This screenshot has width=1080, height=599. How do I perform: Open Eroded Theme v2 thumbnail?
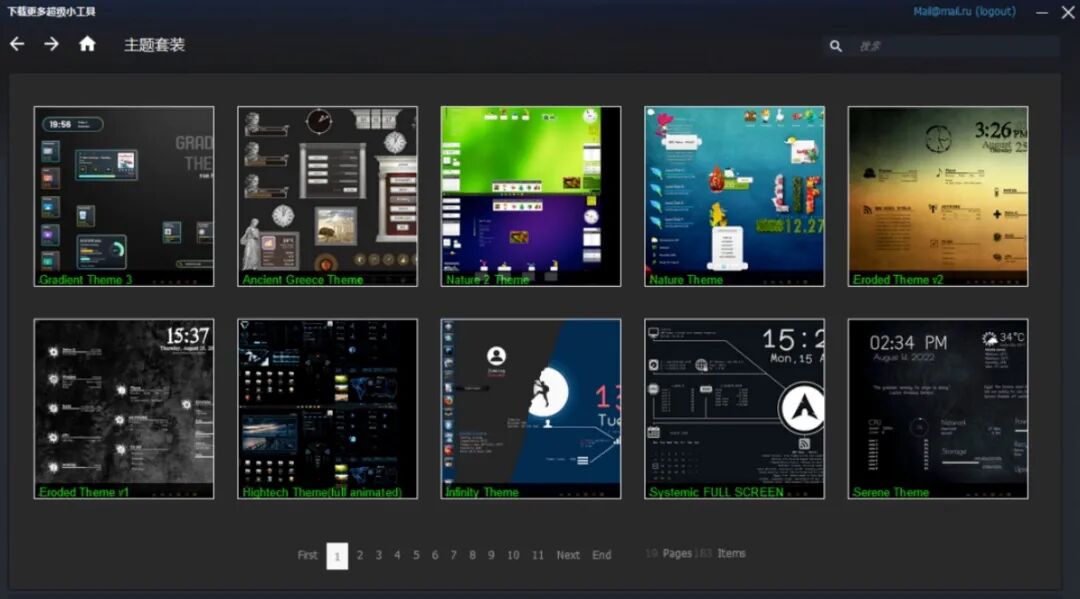pos(937,196)
